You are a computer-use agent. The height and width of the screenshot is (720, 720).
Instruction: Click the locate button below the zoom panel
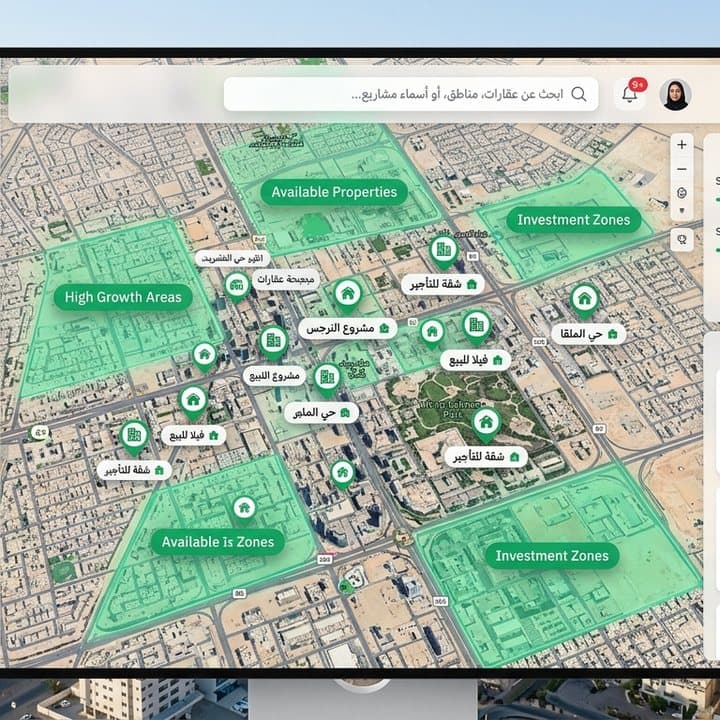[682, 239]
